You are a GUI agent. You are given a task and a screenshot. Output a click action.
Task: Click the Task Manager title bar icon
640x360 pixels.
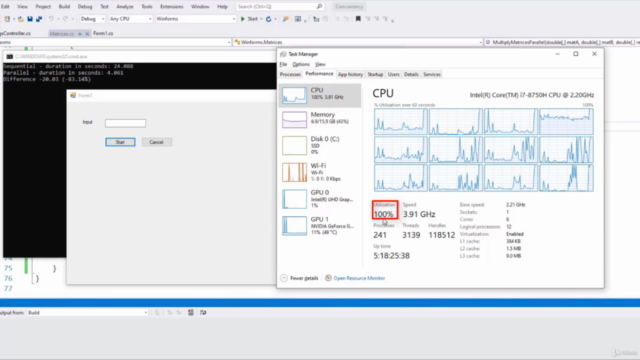point(283,54)
